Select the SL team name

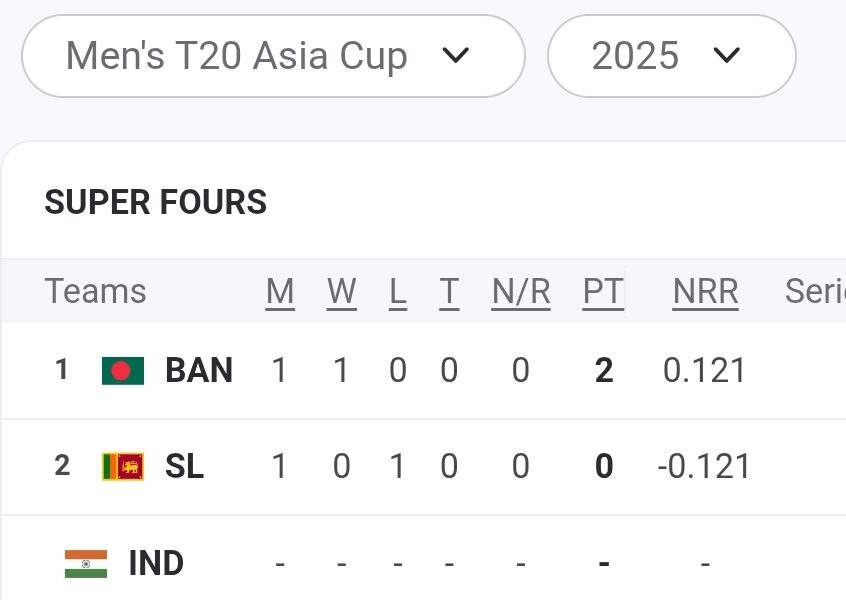click(x=185, y=466)
